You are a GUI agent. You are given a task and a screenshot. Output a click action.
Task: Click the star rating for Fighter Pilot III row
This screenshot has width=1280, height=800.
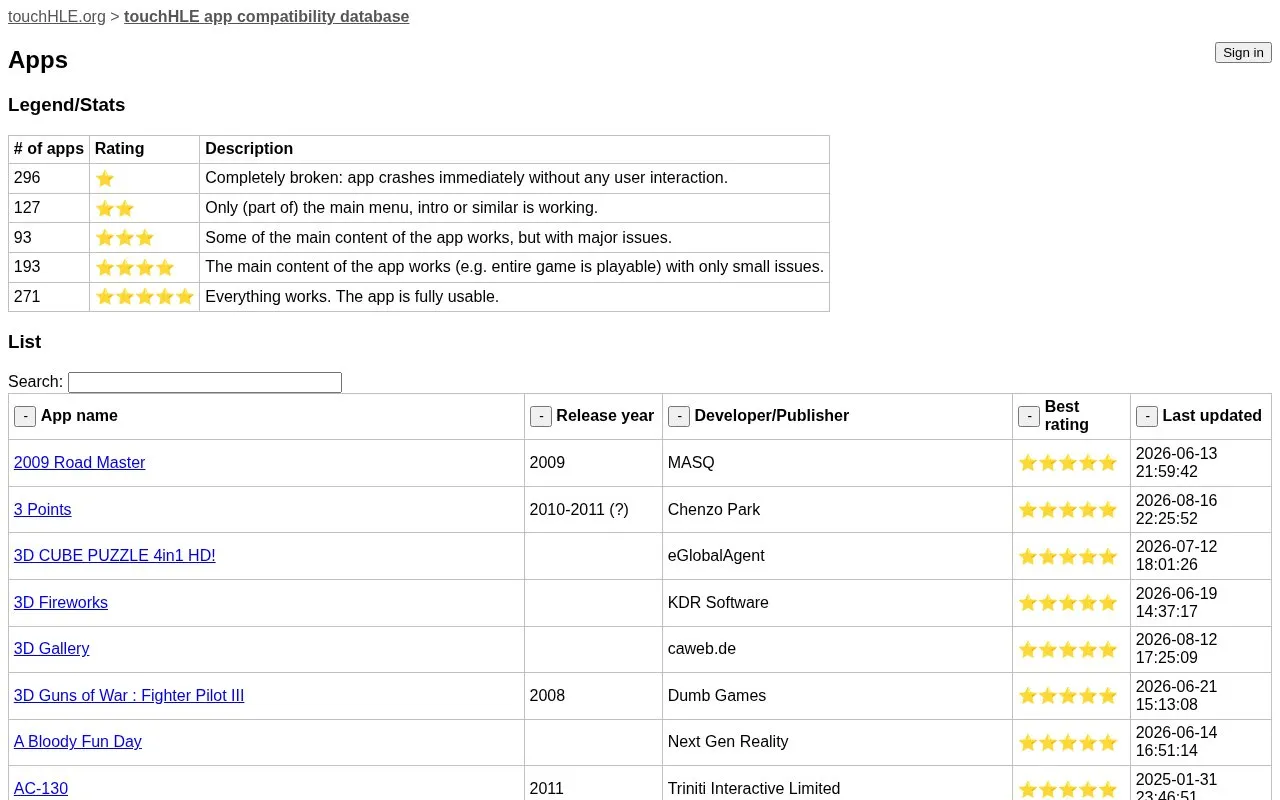[1068, 696]
